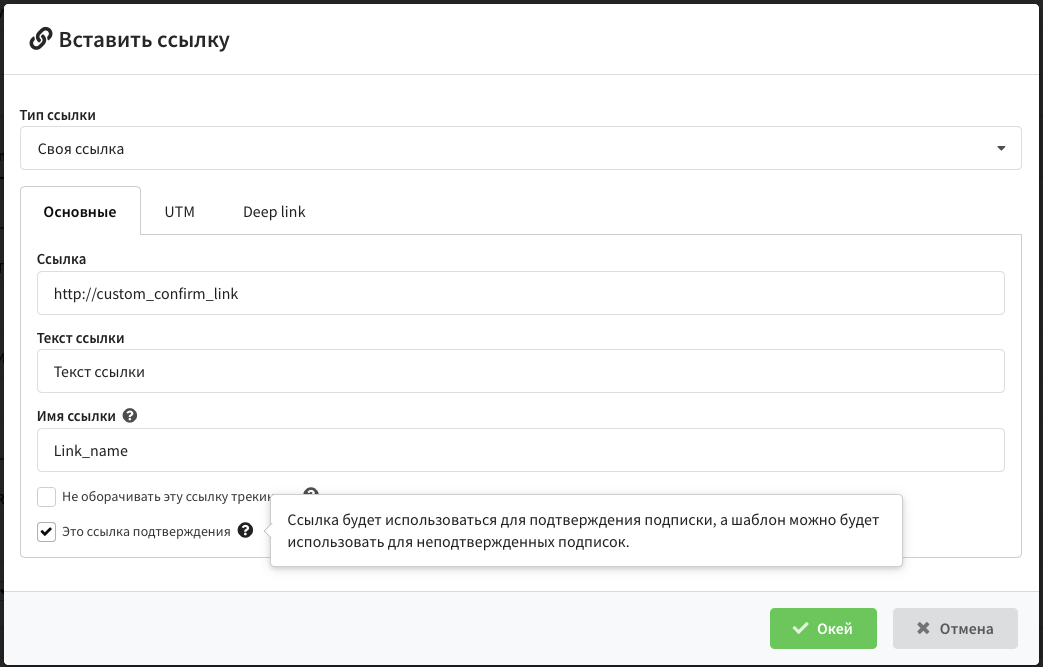Uncheck the Это ссылка подтверждения checkbox
Viewport: 1043px width, 667px height.
[46, 531]
